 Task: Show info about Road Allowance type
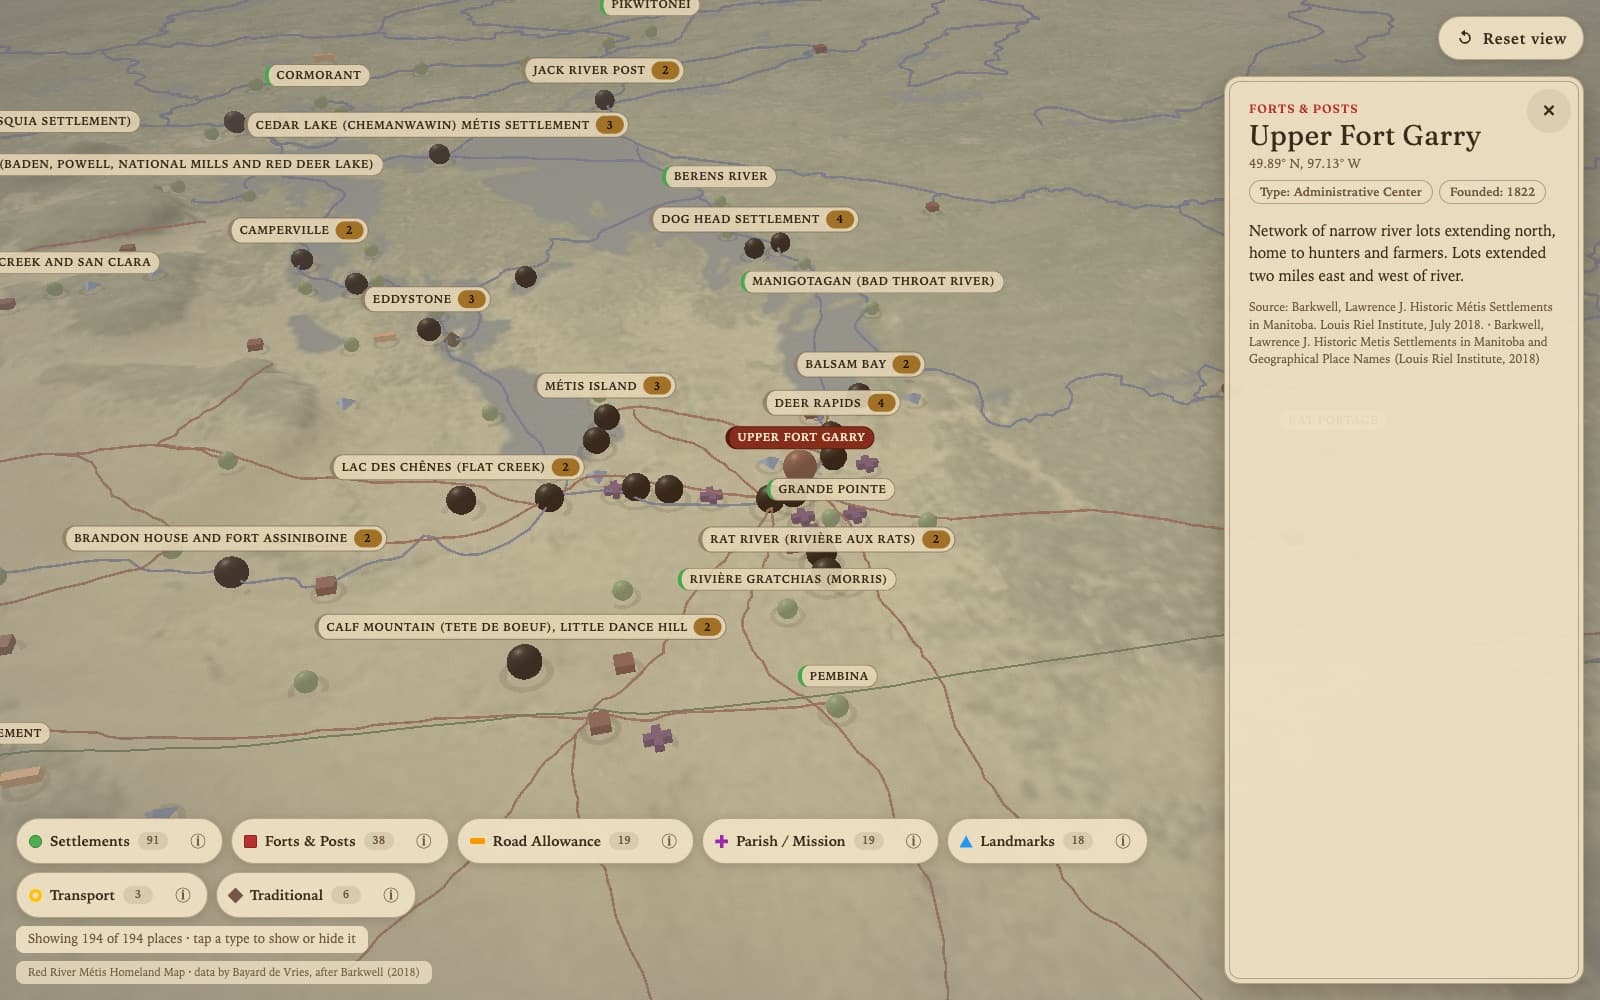(x=669, y=841)
